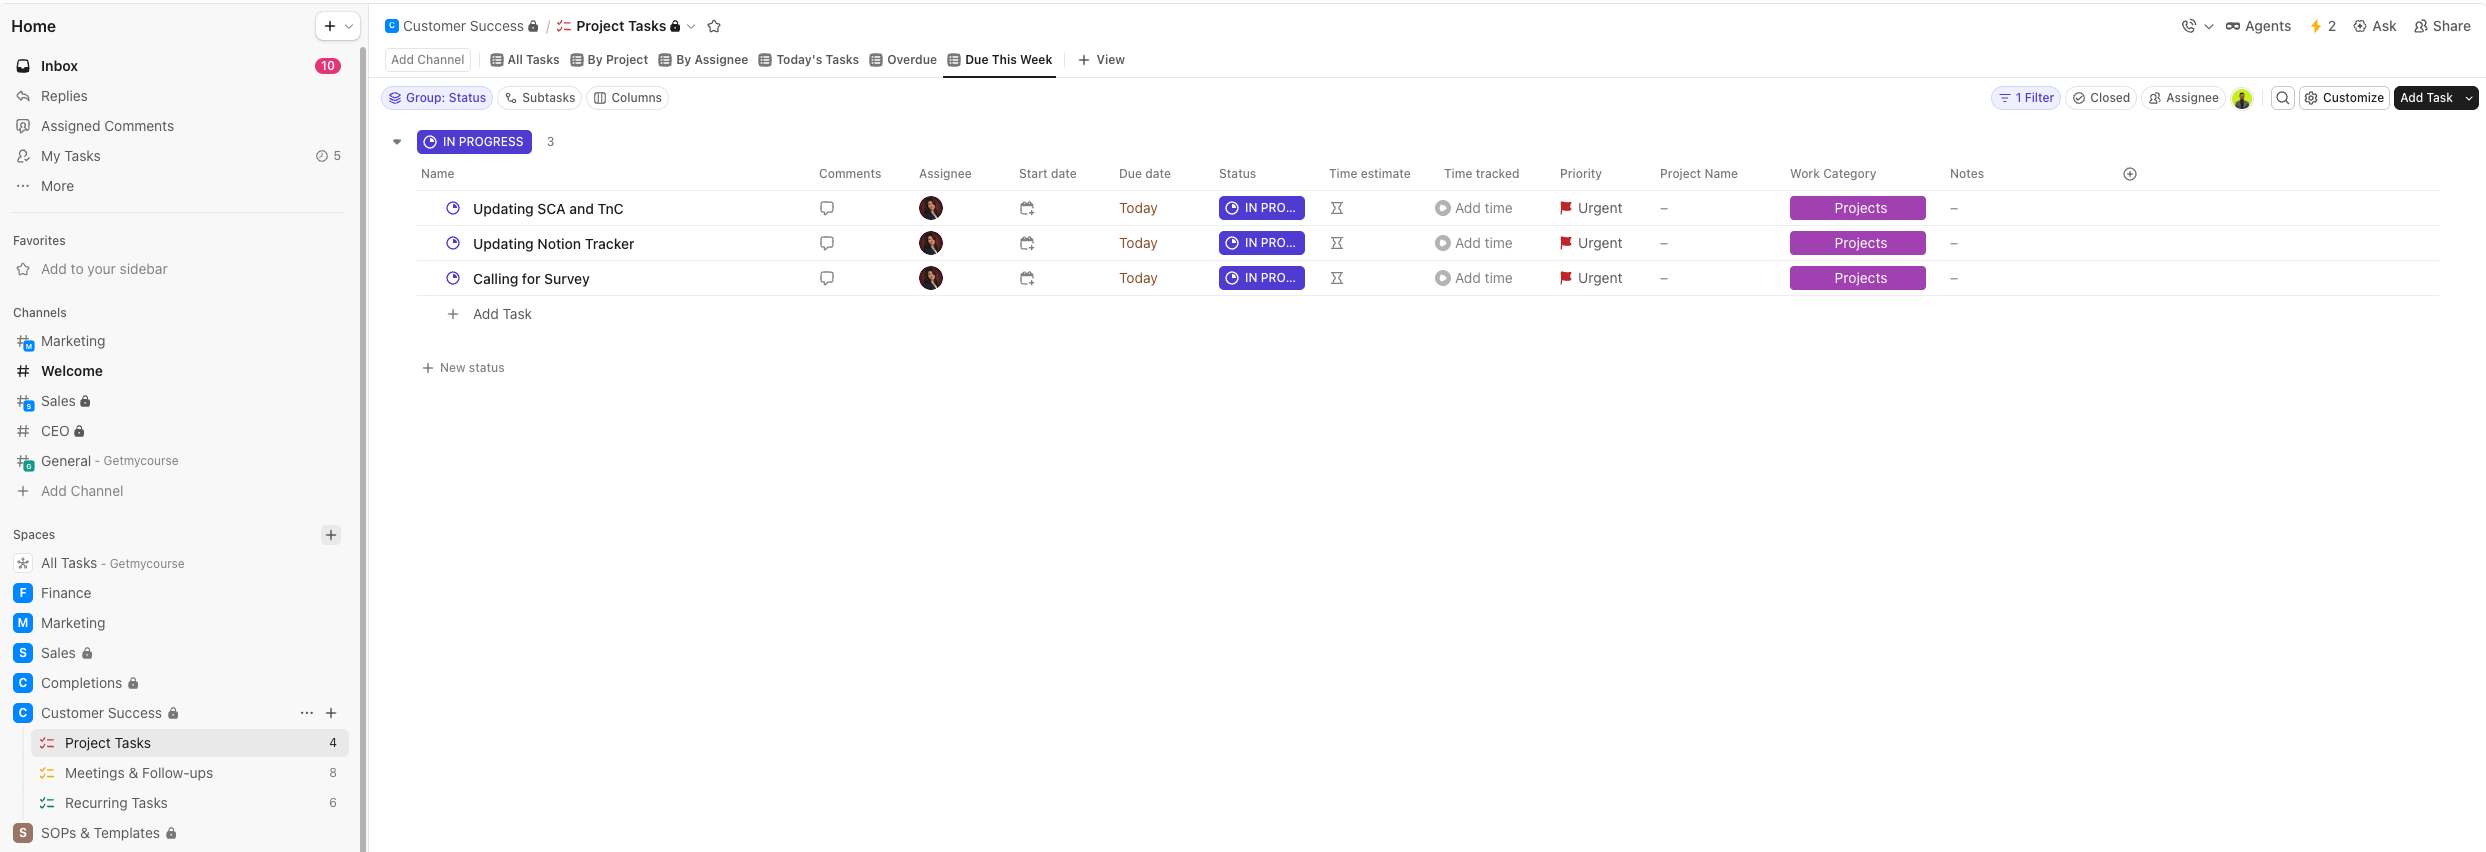Click the Customize button
This screenshot has width=2486, height=852.
(x=2344, y=98)
